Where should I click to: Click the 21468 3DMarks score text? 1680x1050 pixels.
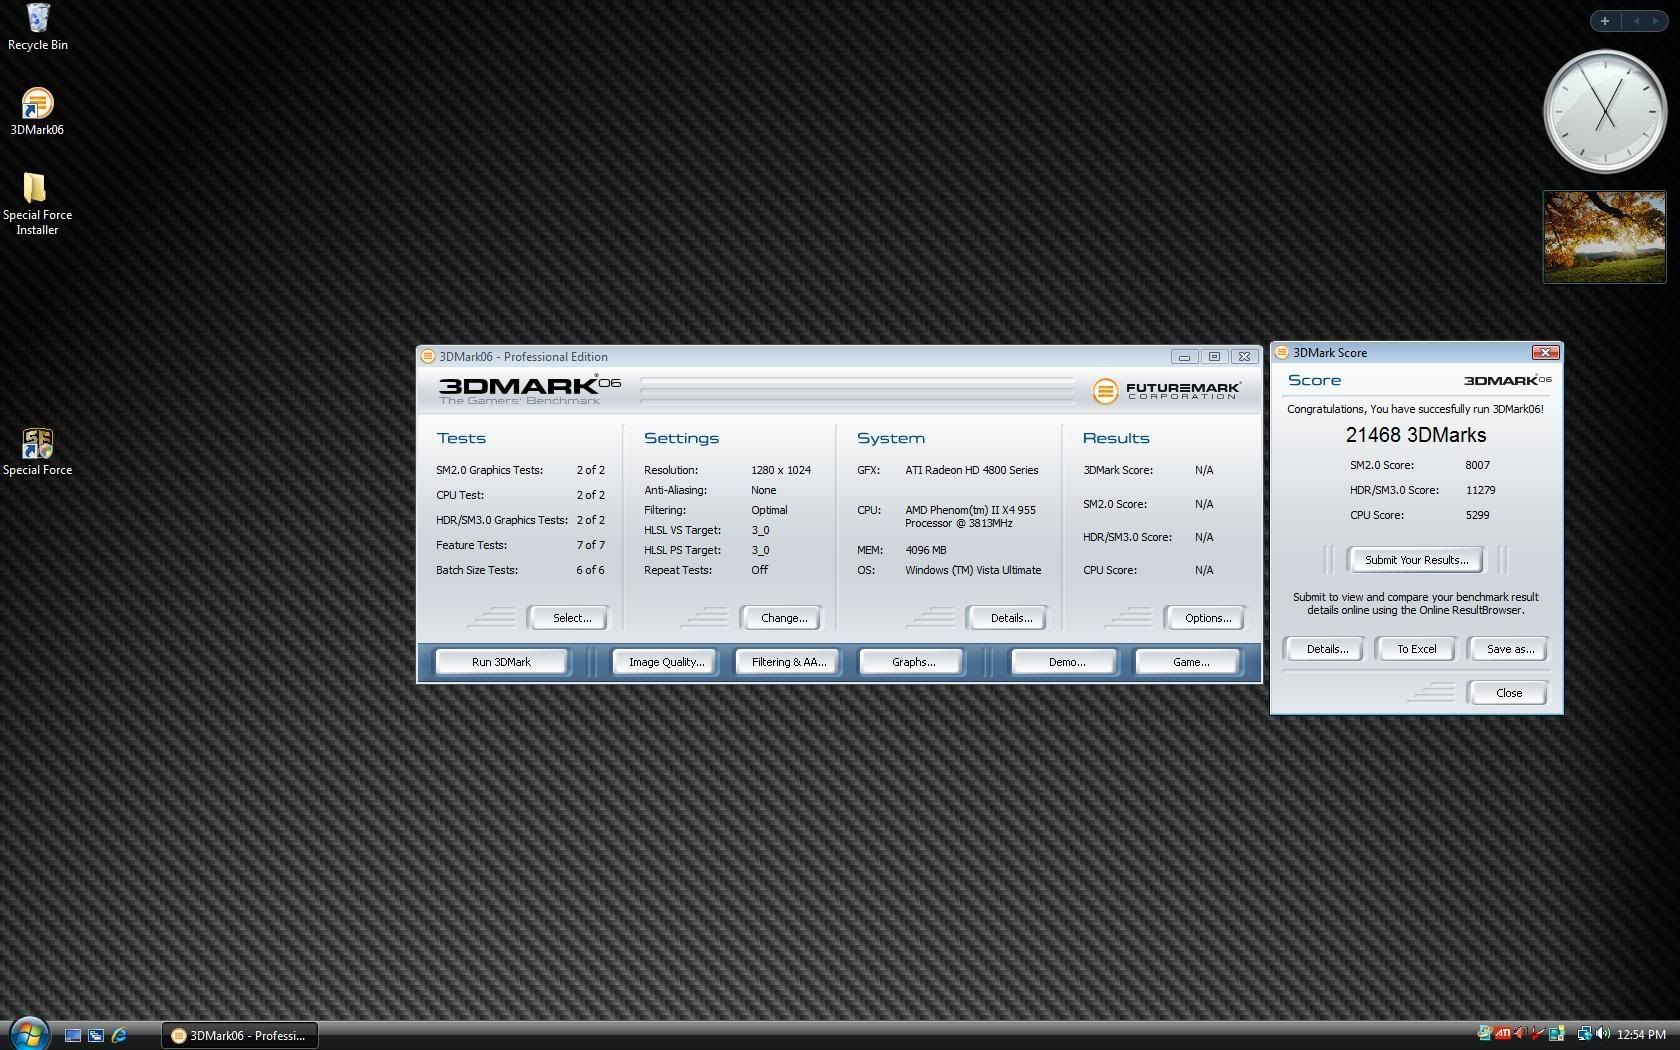1416,435
